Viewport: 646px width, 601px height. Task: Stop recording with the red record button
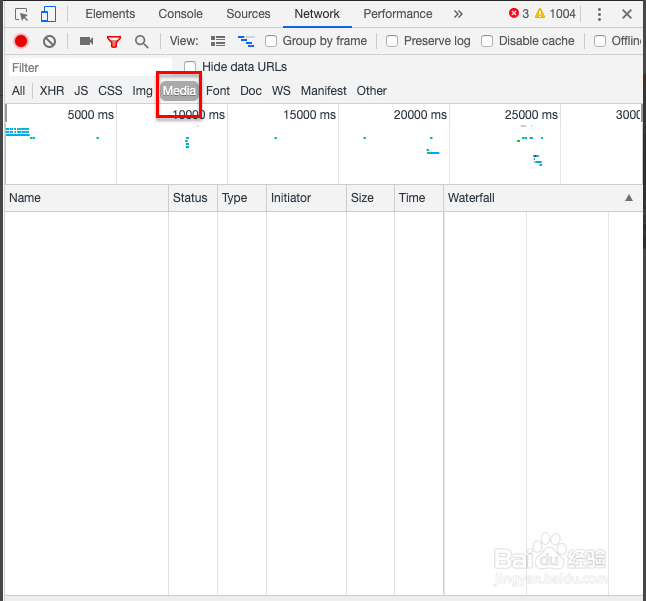point(21,41)
